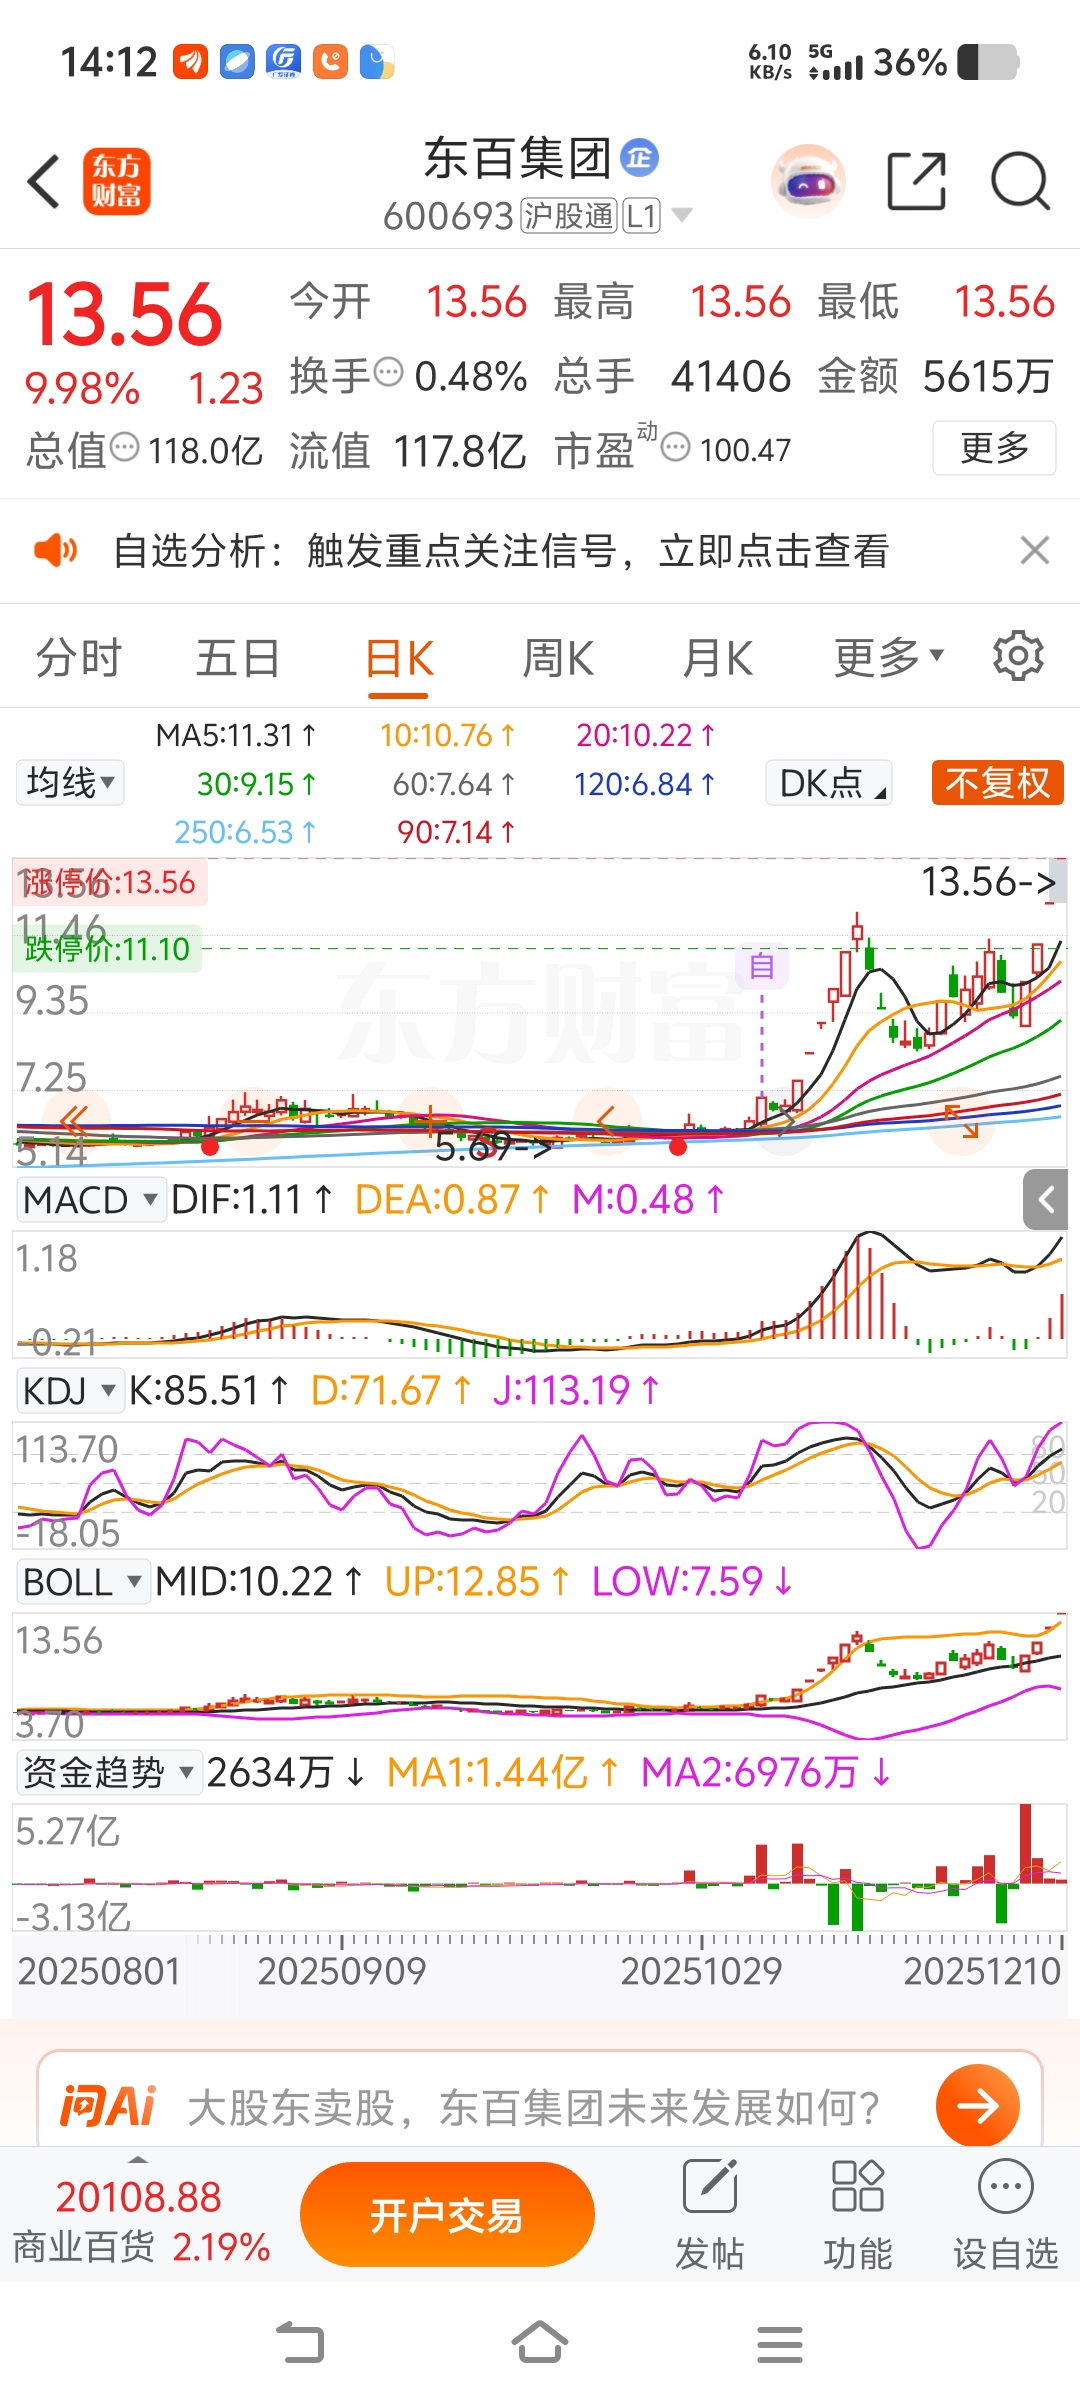Screen dimensions: 1080x2408
Task: Tap the 开户交易 button
Action: [x=447, y=2216]
